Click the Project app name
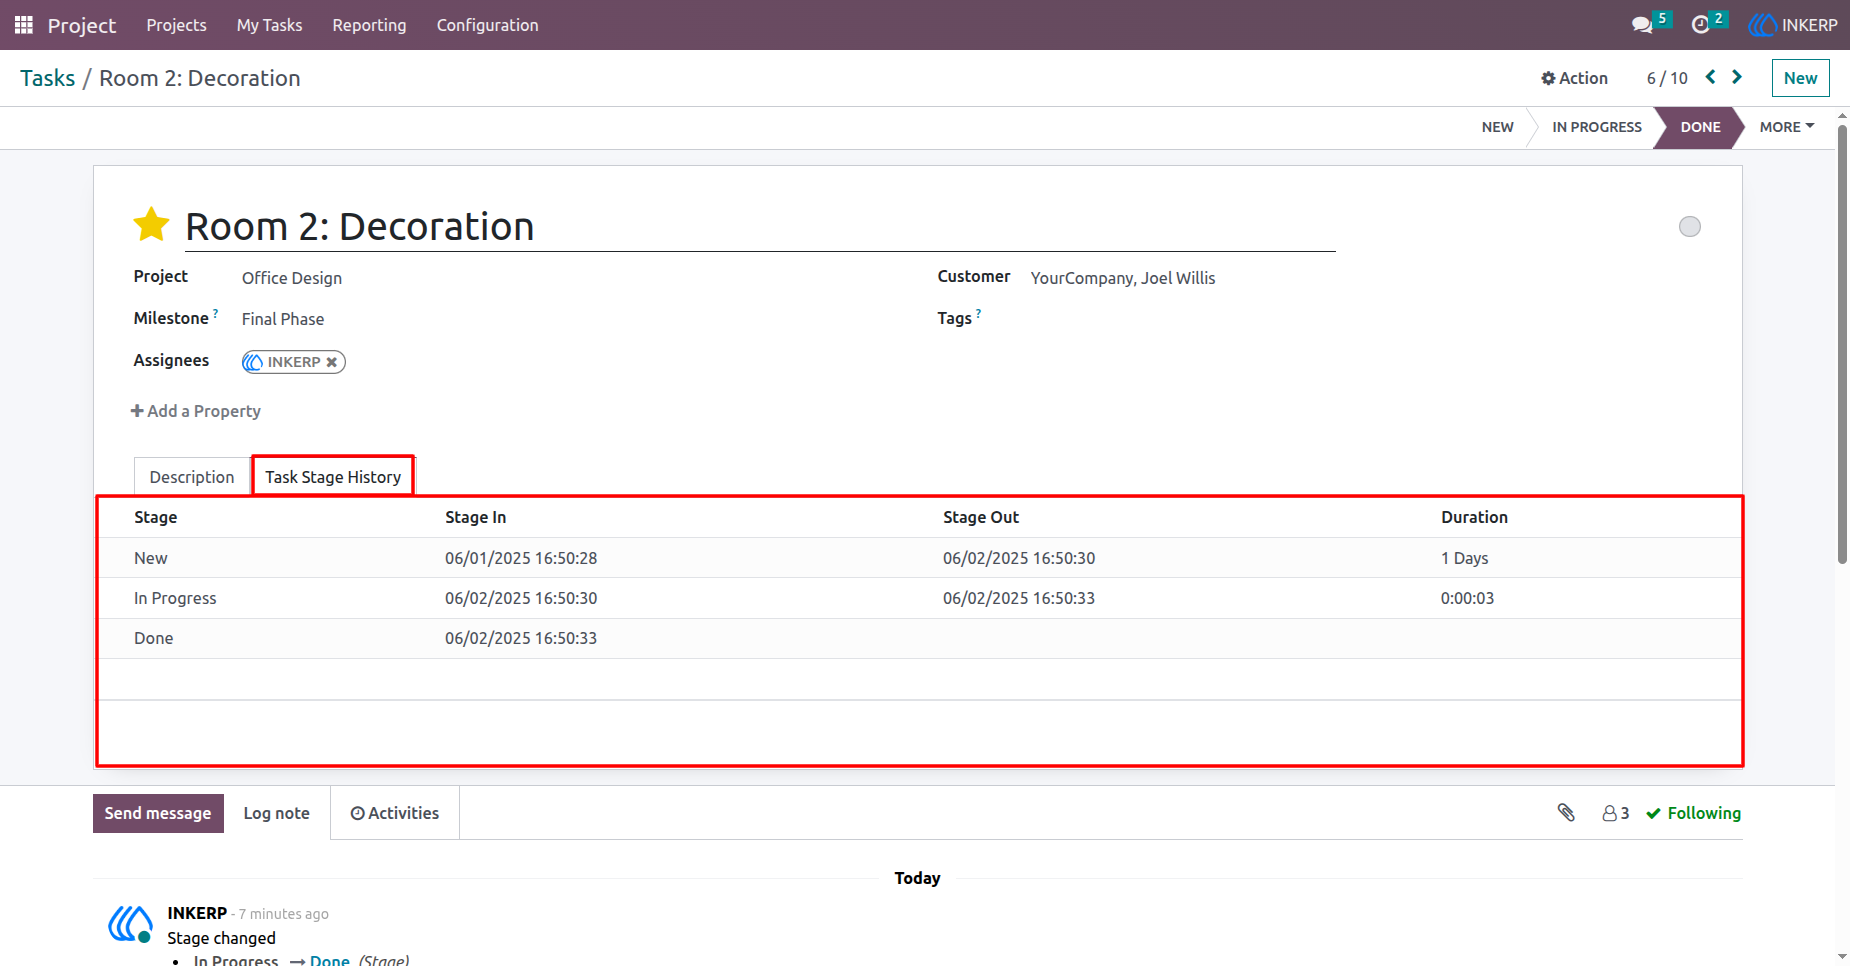The height and width of the screenshot is (966, 1850). coord(82,25)
